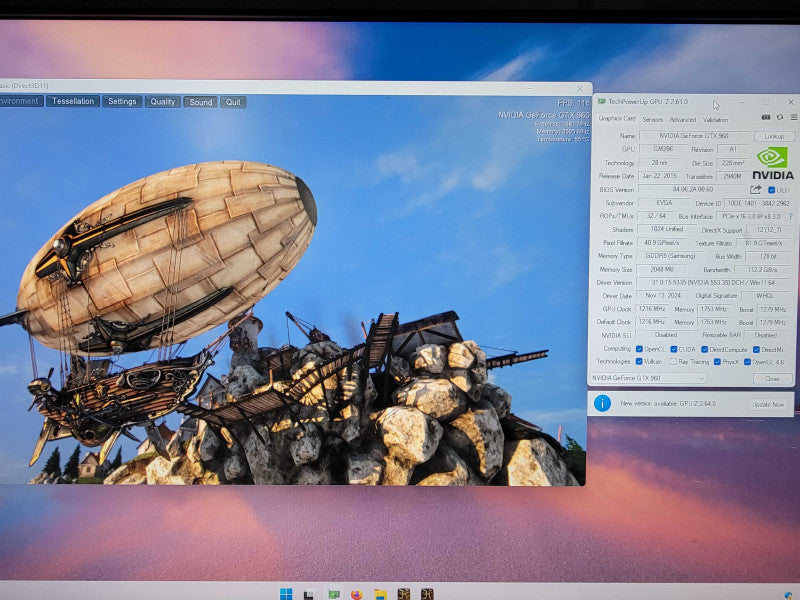Toggle the Ray Tracing checkbox
Image resolution: width=800 pixels, height=600 pixels.
pos(673,362)
